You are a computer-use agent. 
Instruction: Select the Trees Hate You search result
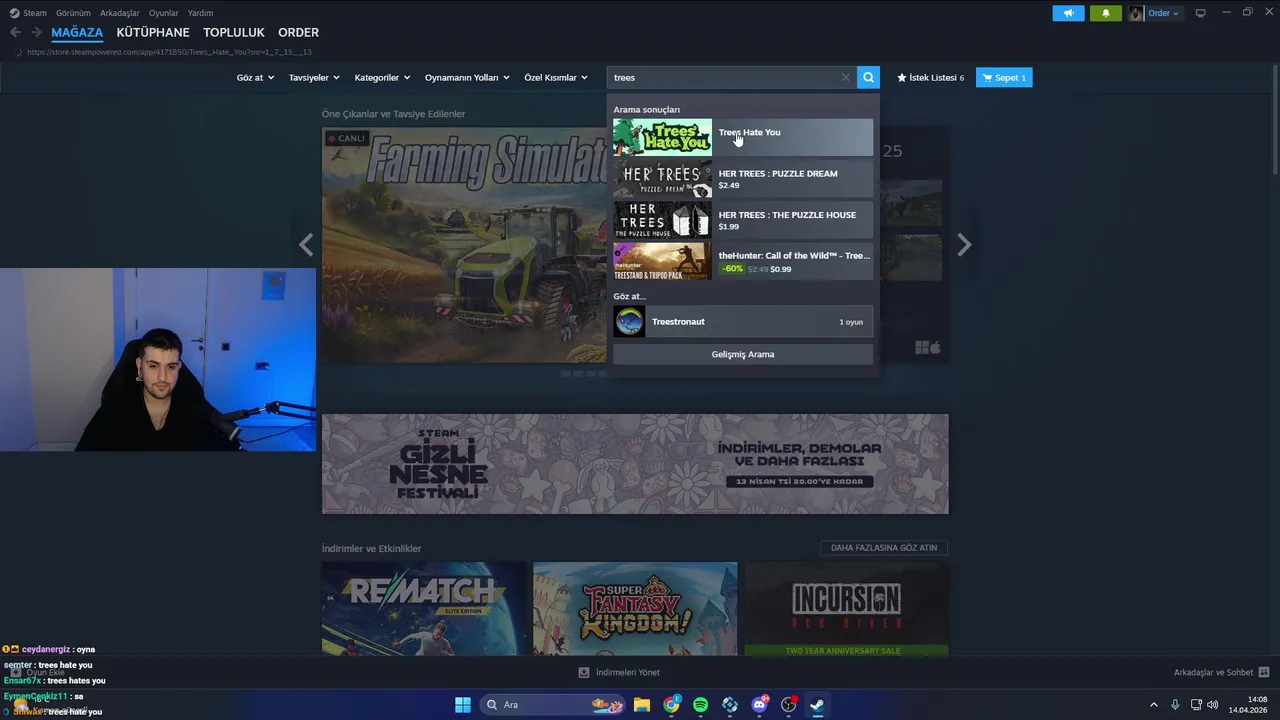click(743, 137)
